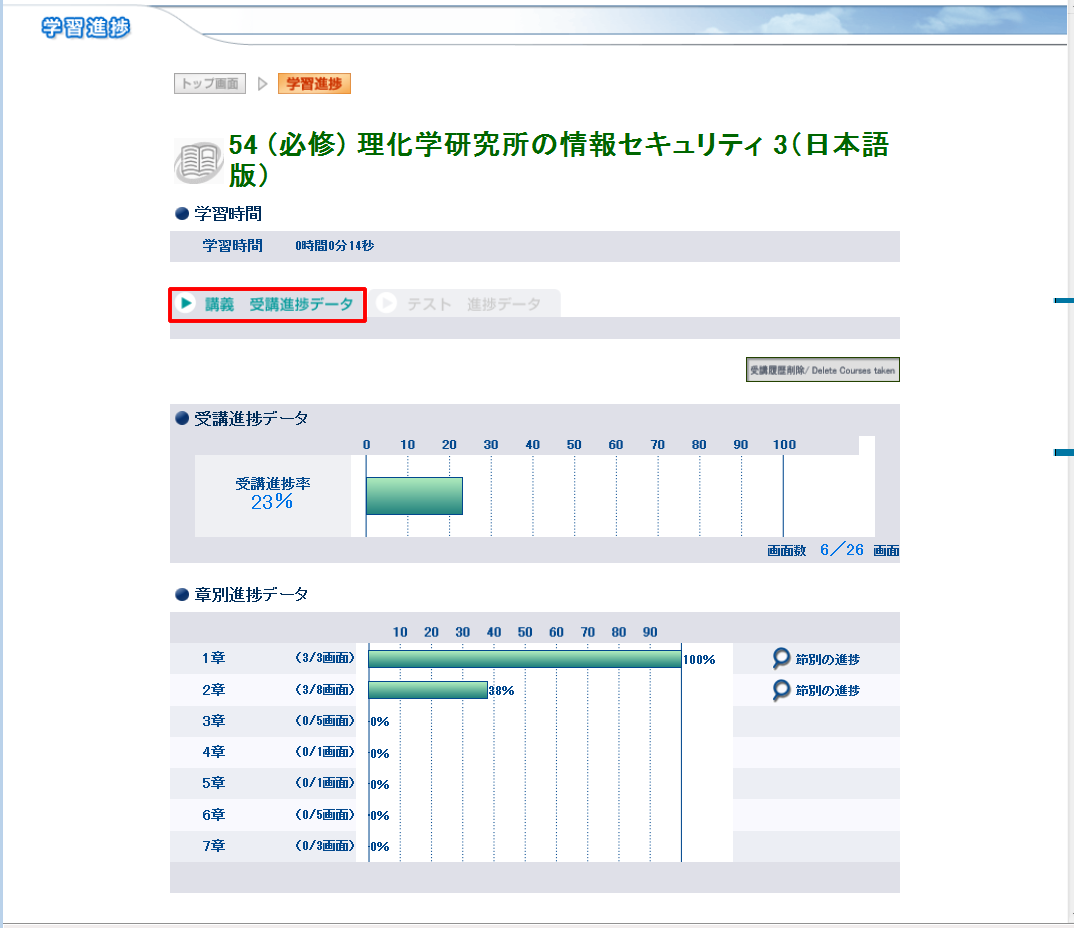
Task: Open 節別の進捗 link for 2章
Action: click(827, 691)
